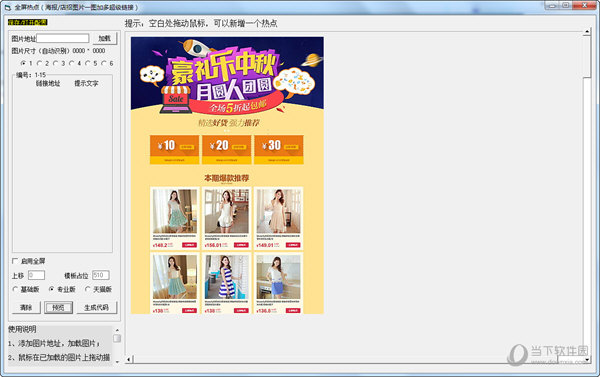Click the red buy button beside ¥156.01
Image resolution: width=600 pixels, height=377 pixels.
coord(241,245)
